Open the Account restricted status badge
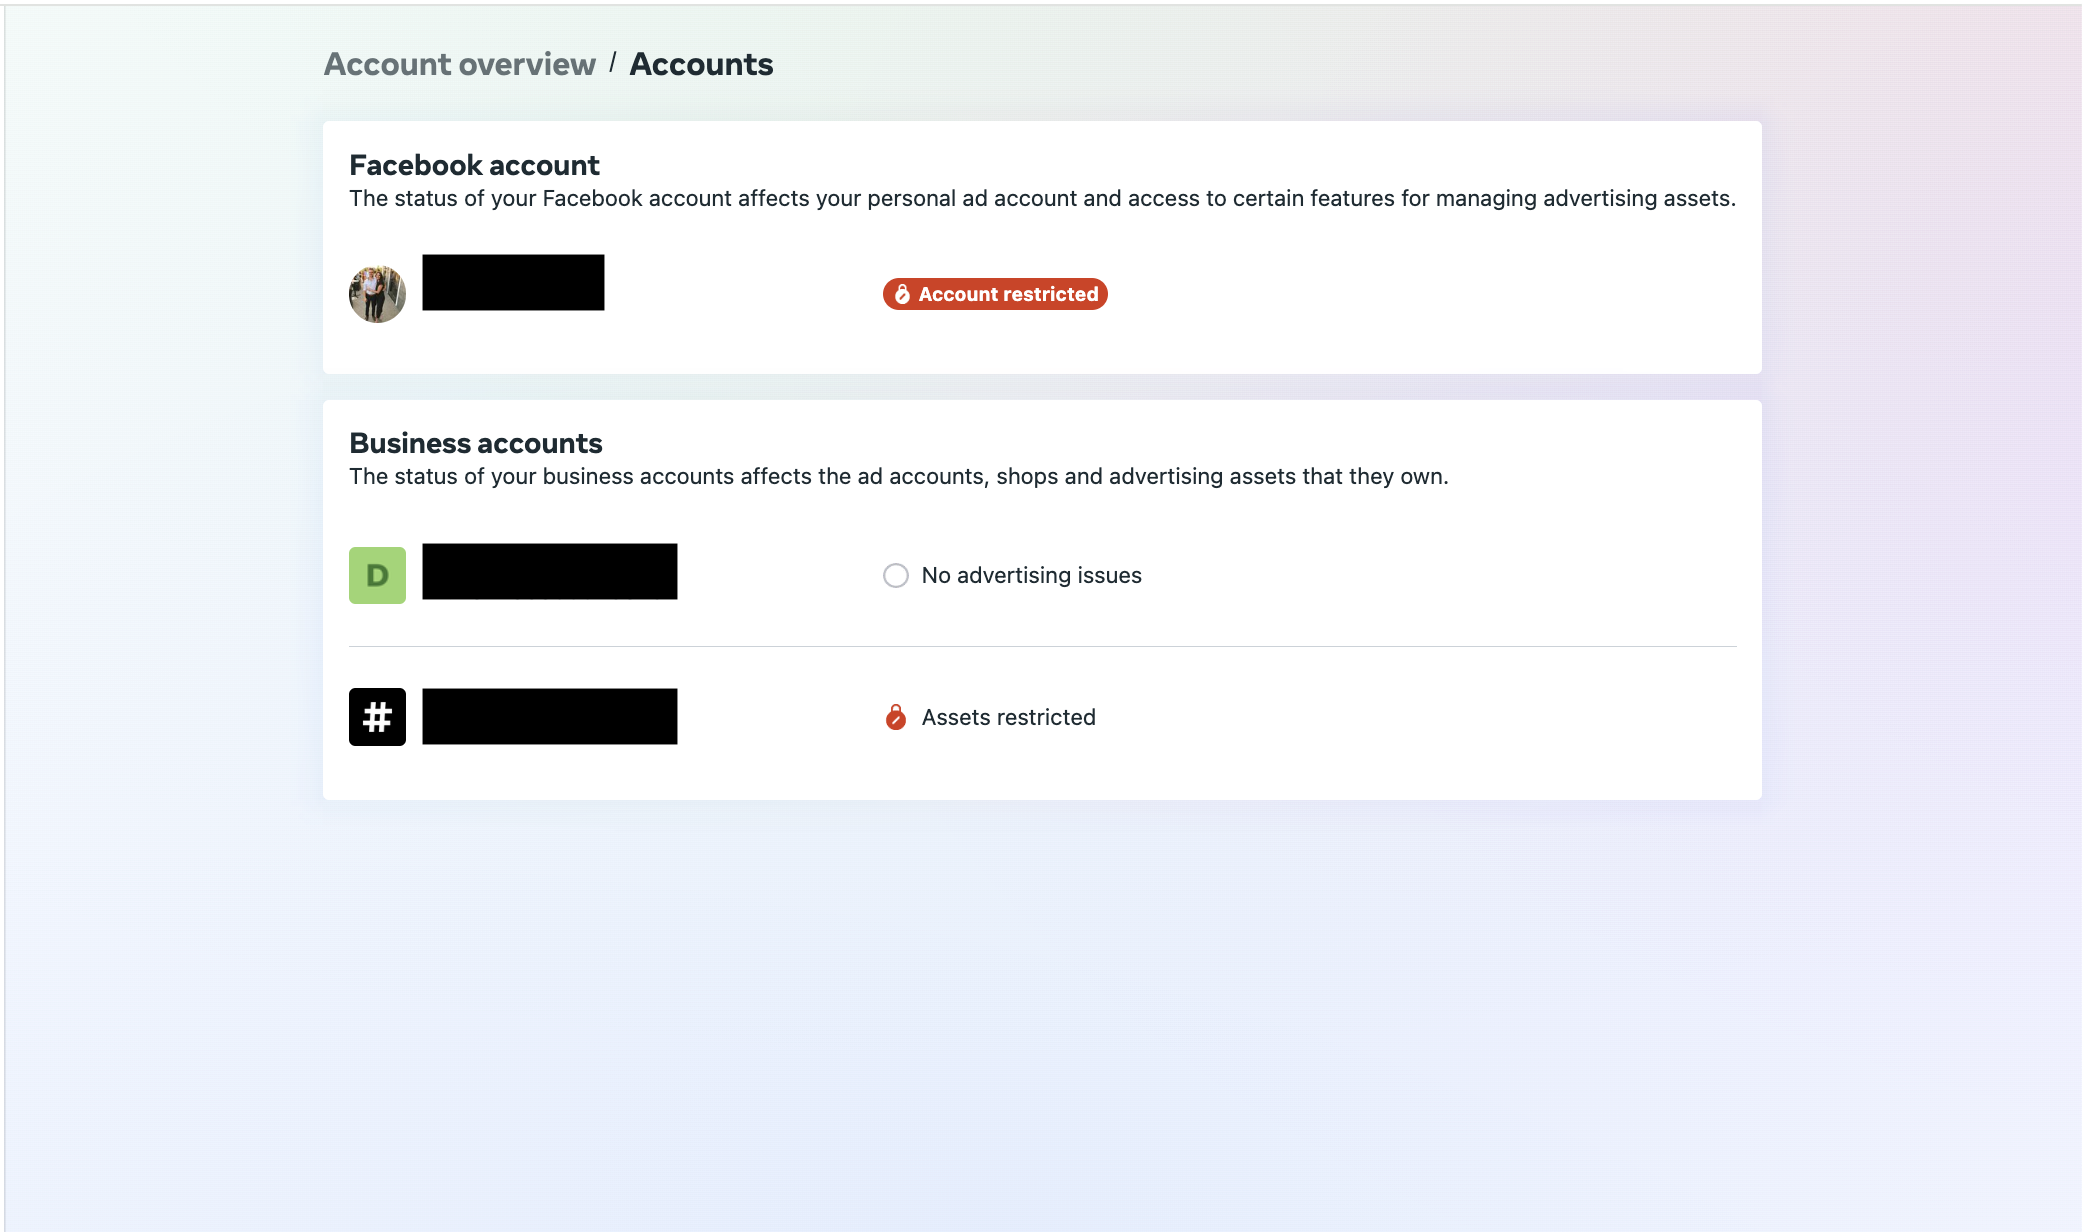The image size is (2082, 1232). pos(993,294)
